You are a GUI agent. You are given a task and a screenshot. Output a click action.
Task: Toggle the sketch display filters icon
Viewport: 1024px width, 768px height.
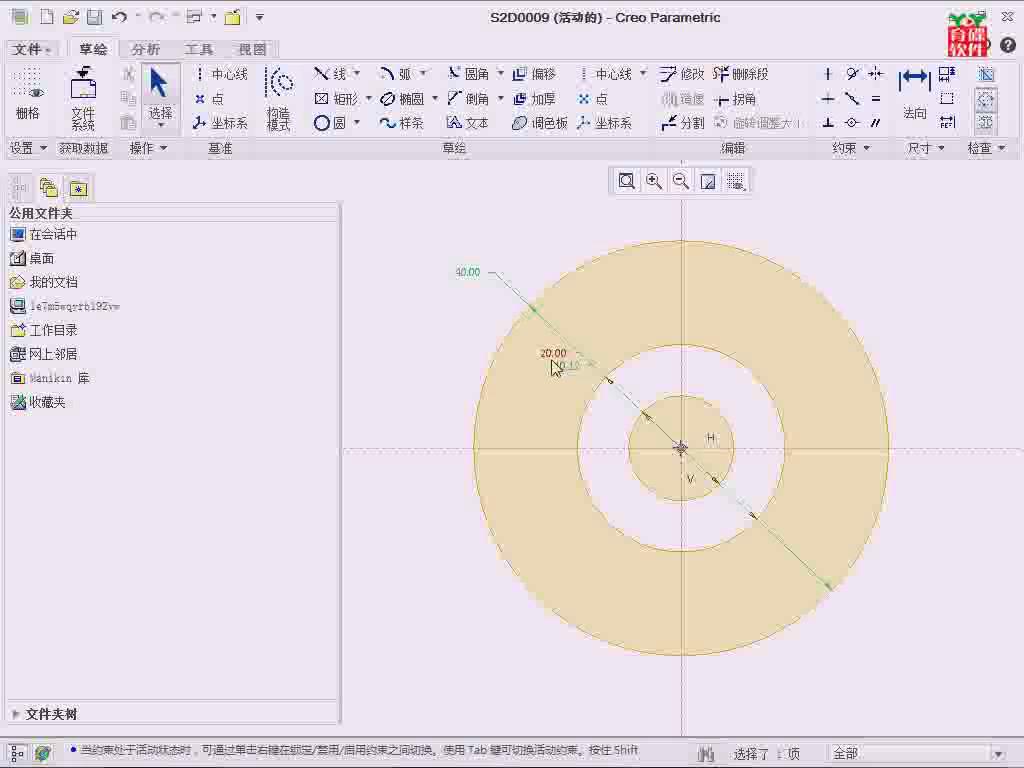[x=735, y=181]
